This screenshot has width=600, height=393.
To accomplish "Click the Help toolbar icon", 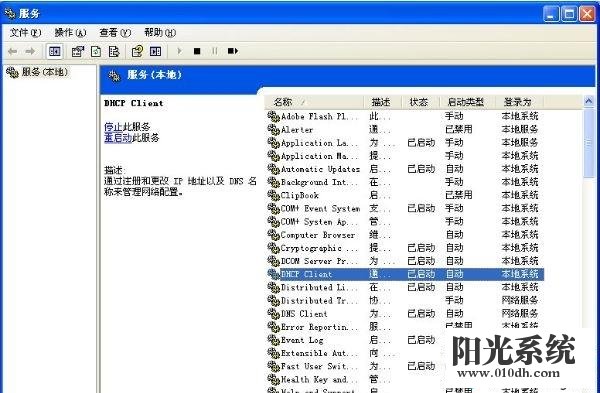I will click(x=137, y=51).
